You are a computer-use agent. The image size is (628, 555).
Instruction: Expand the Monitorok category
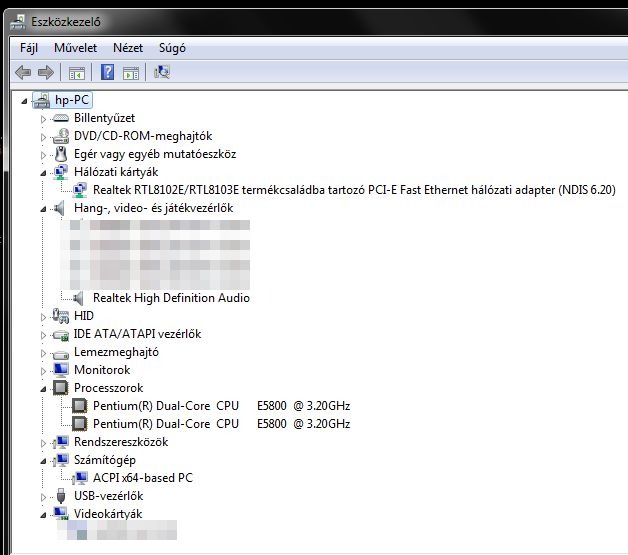(44, 371)
